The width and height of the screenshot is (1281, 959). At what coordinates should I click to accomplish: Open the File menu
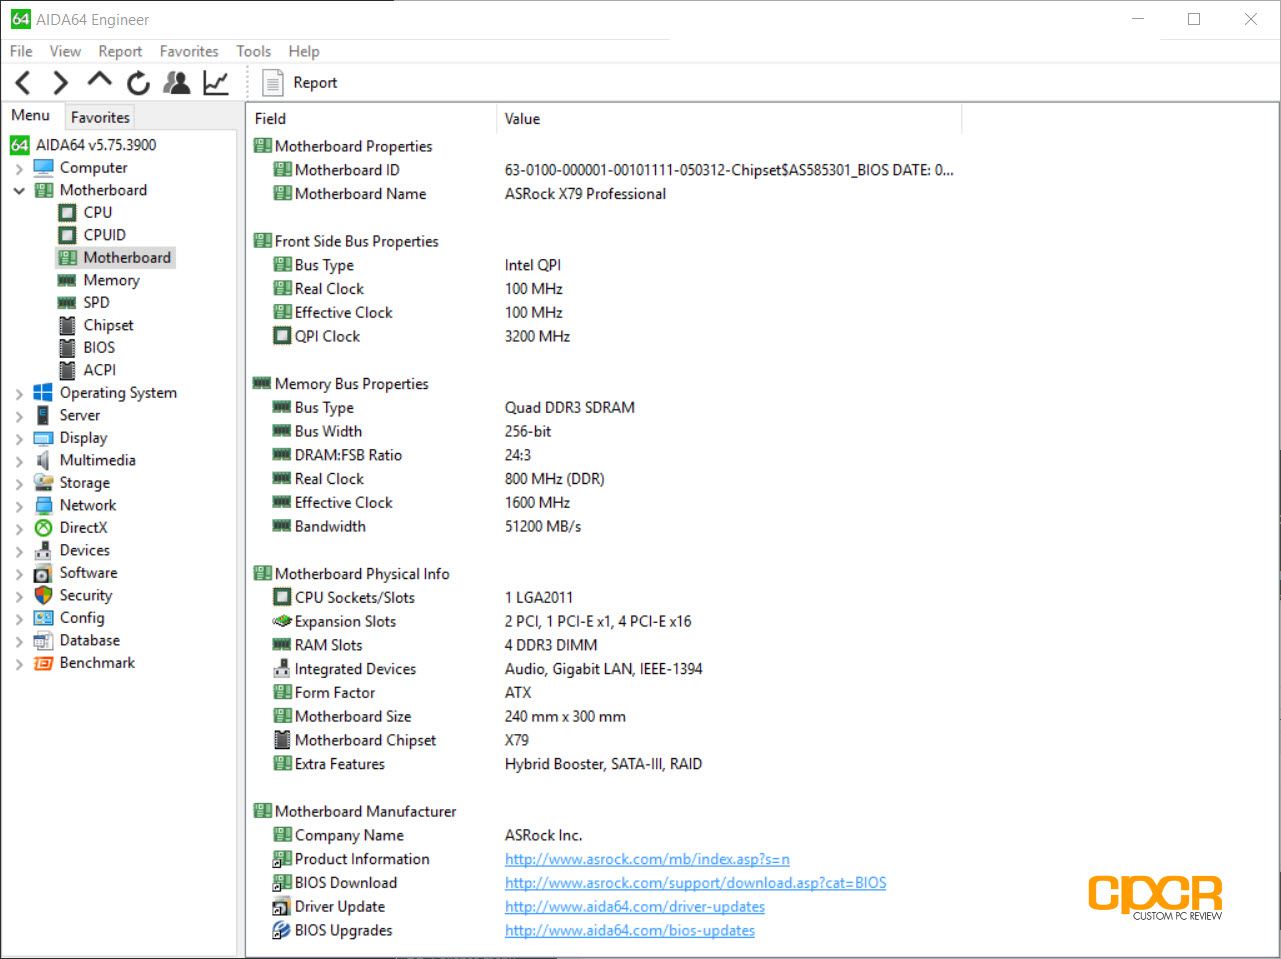(21, 51)
